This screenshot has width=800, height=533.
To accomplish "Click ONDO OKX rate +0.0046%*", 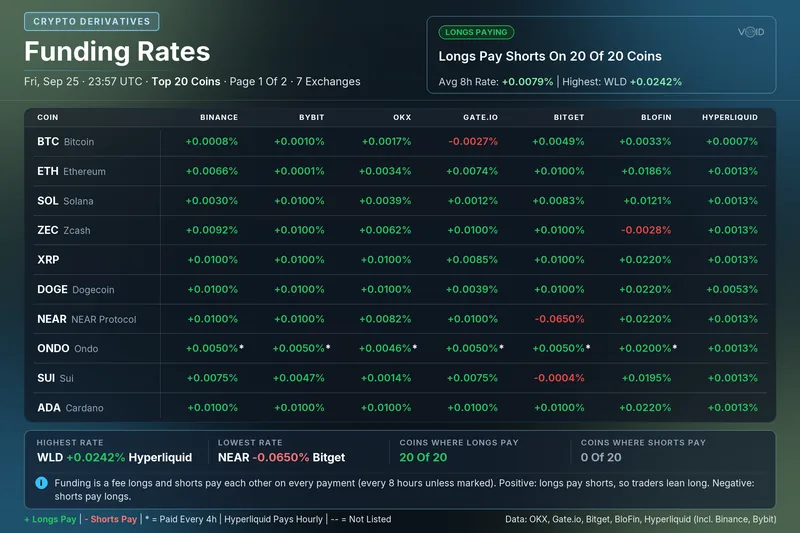I will click(x=388, y=348).
